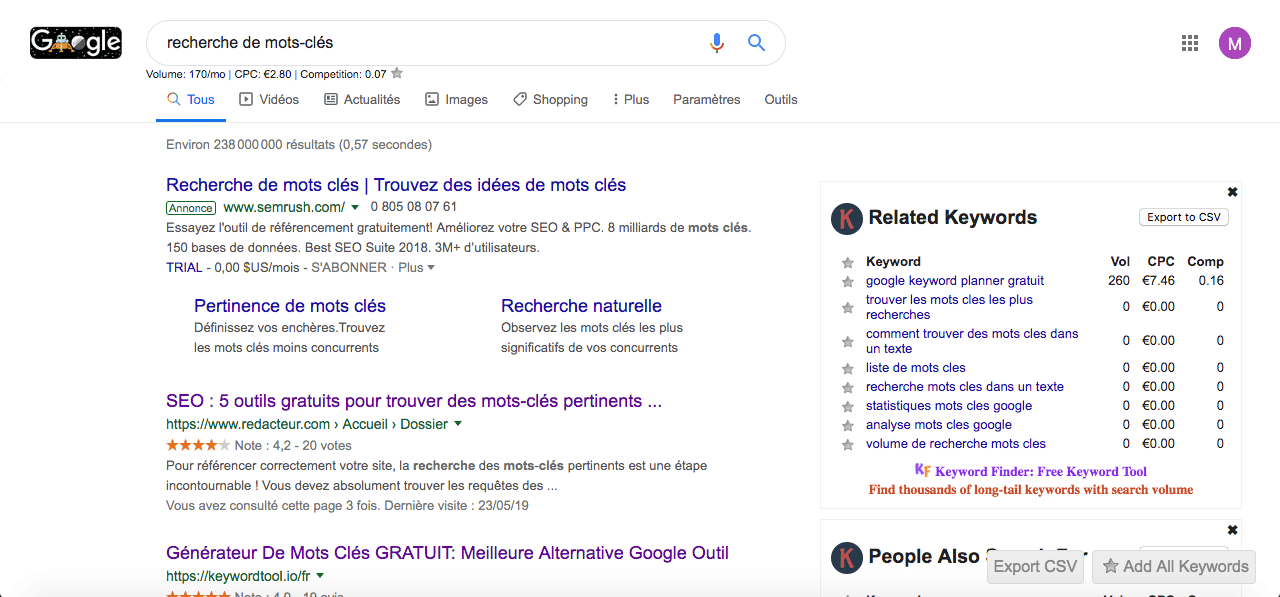Click the 'Related Keywords' panel heading
This screenshot has width=1280, height=597.
coord(953,217)
